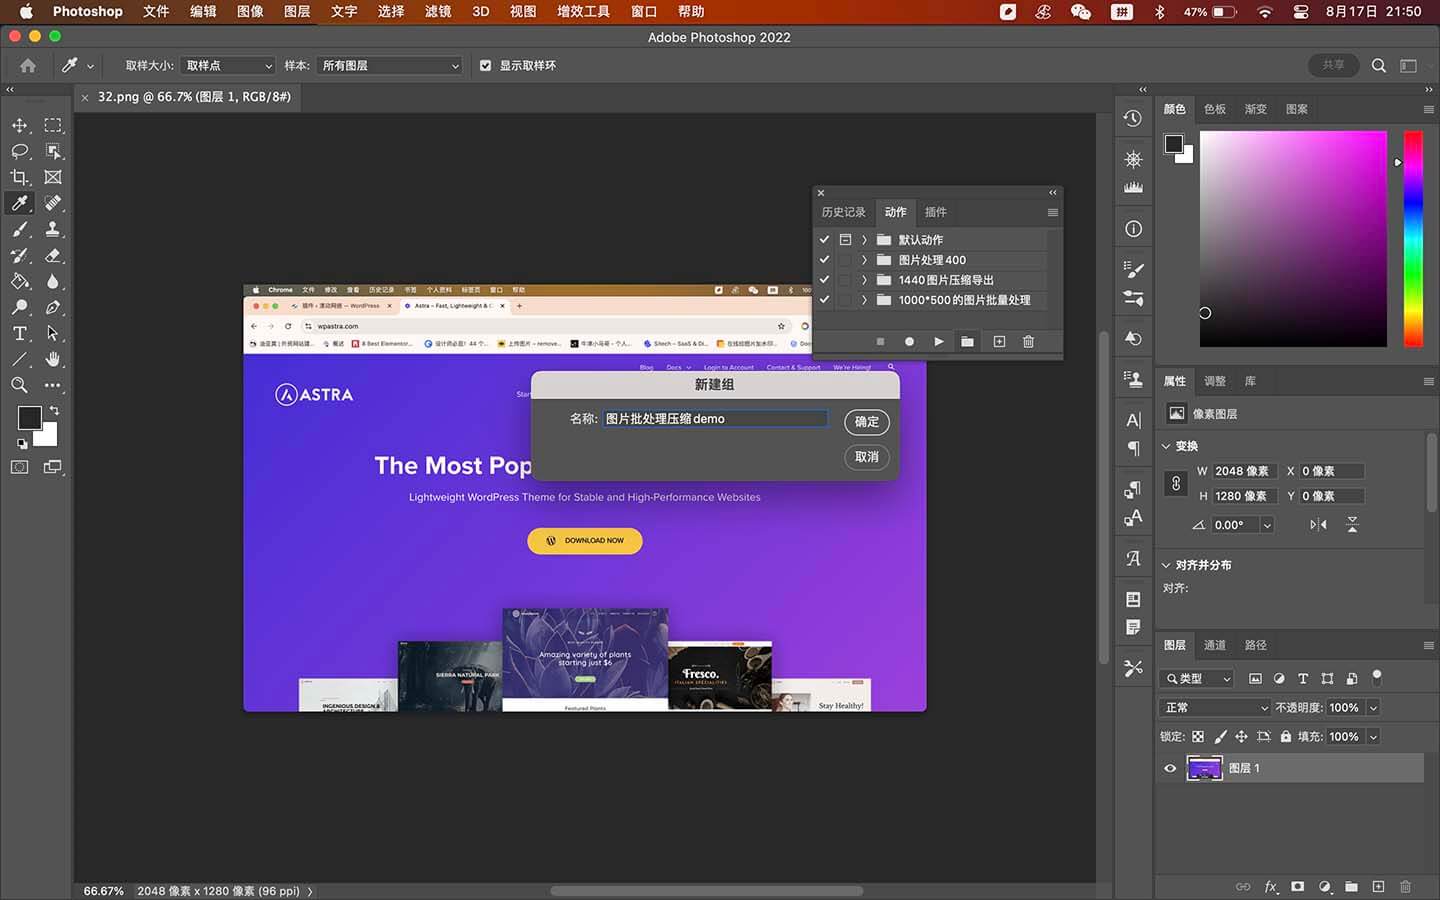1440x900 pixels.
Task: Switch to the 色板 tab
Action: [x=1215, y=109]
